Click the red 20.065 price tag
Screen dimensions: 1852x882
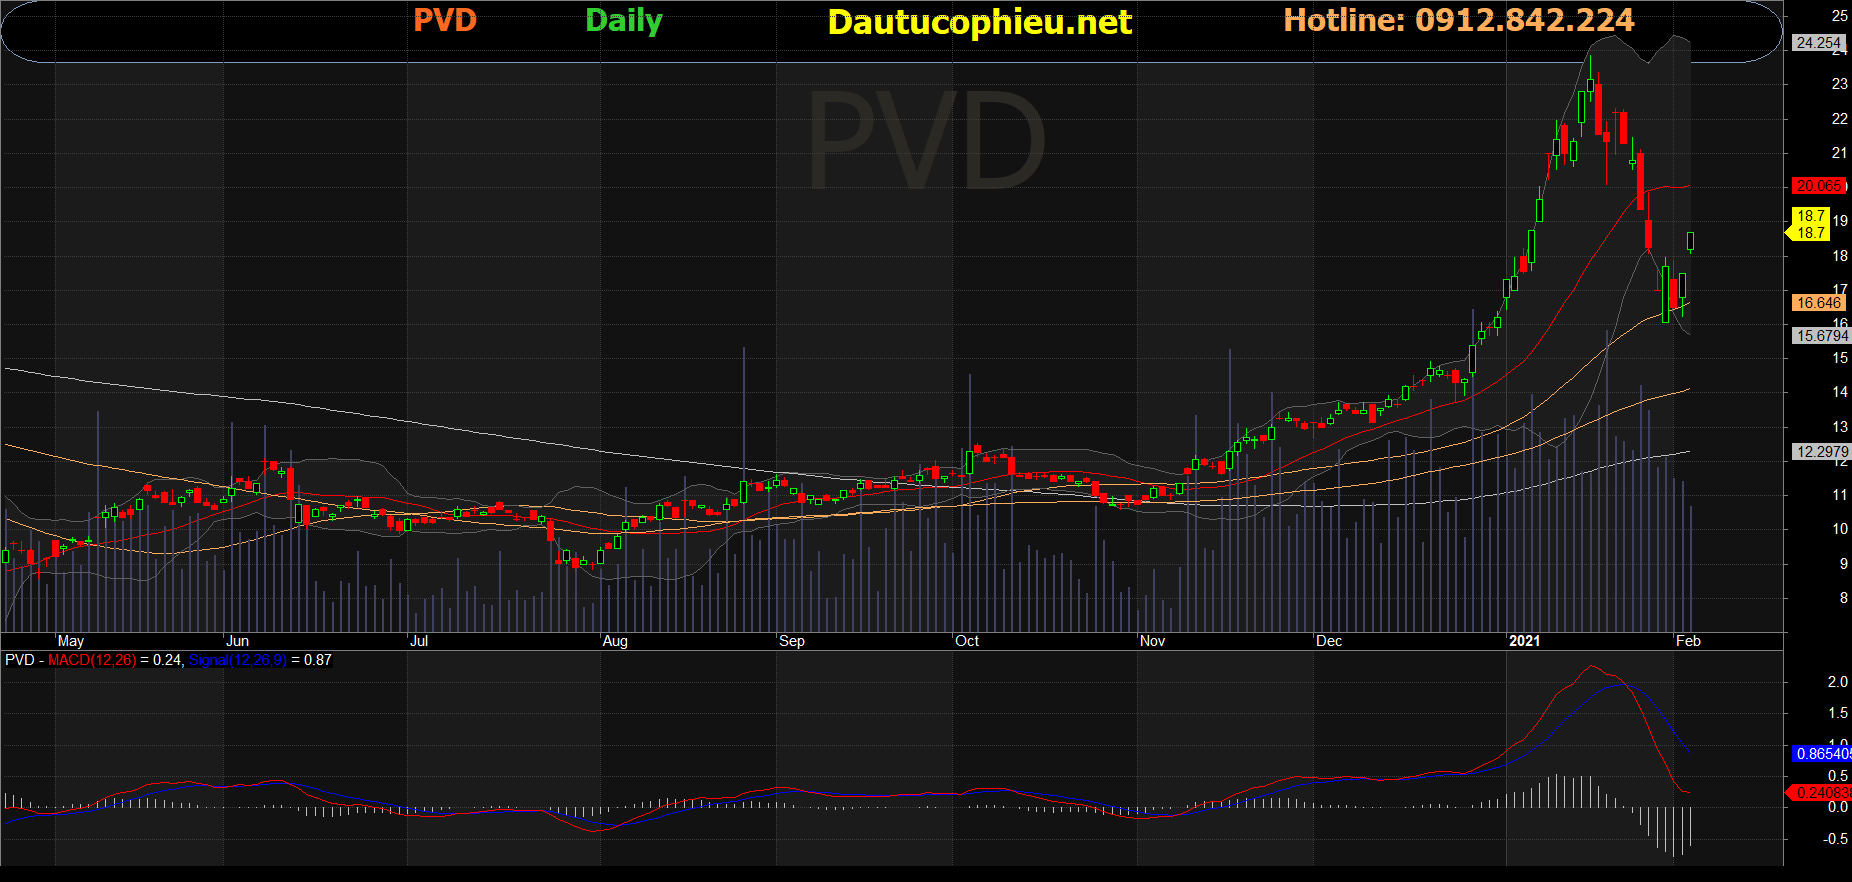click(x=1818, y=186)
